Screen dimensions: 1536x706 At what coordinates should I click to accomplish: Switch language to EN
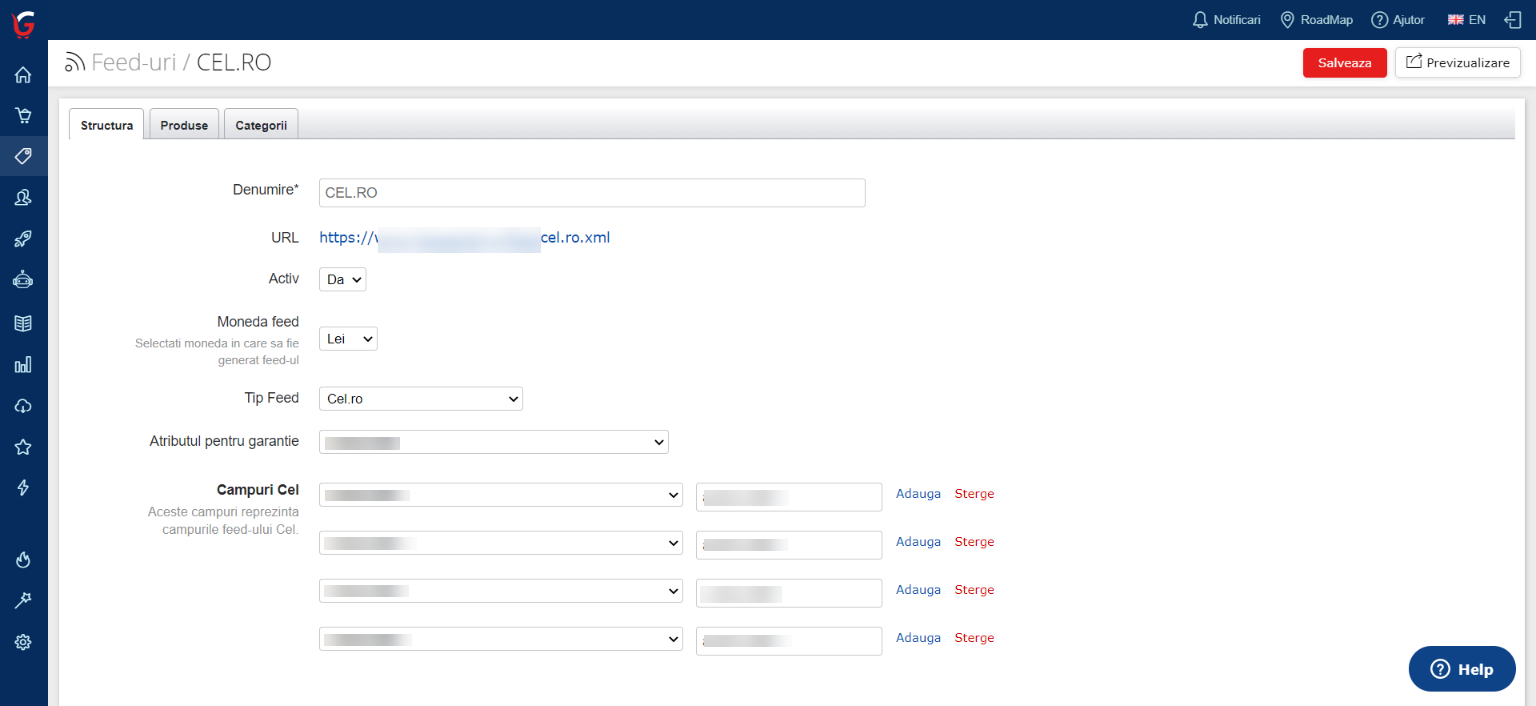point(1467,20)
